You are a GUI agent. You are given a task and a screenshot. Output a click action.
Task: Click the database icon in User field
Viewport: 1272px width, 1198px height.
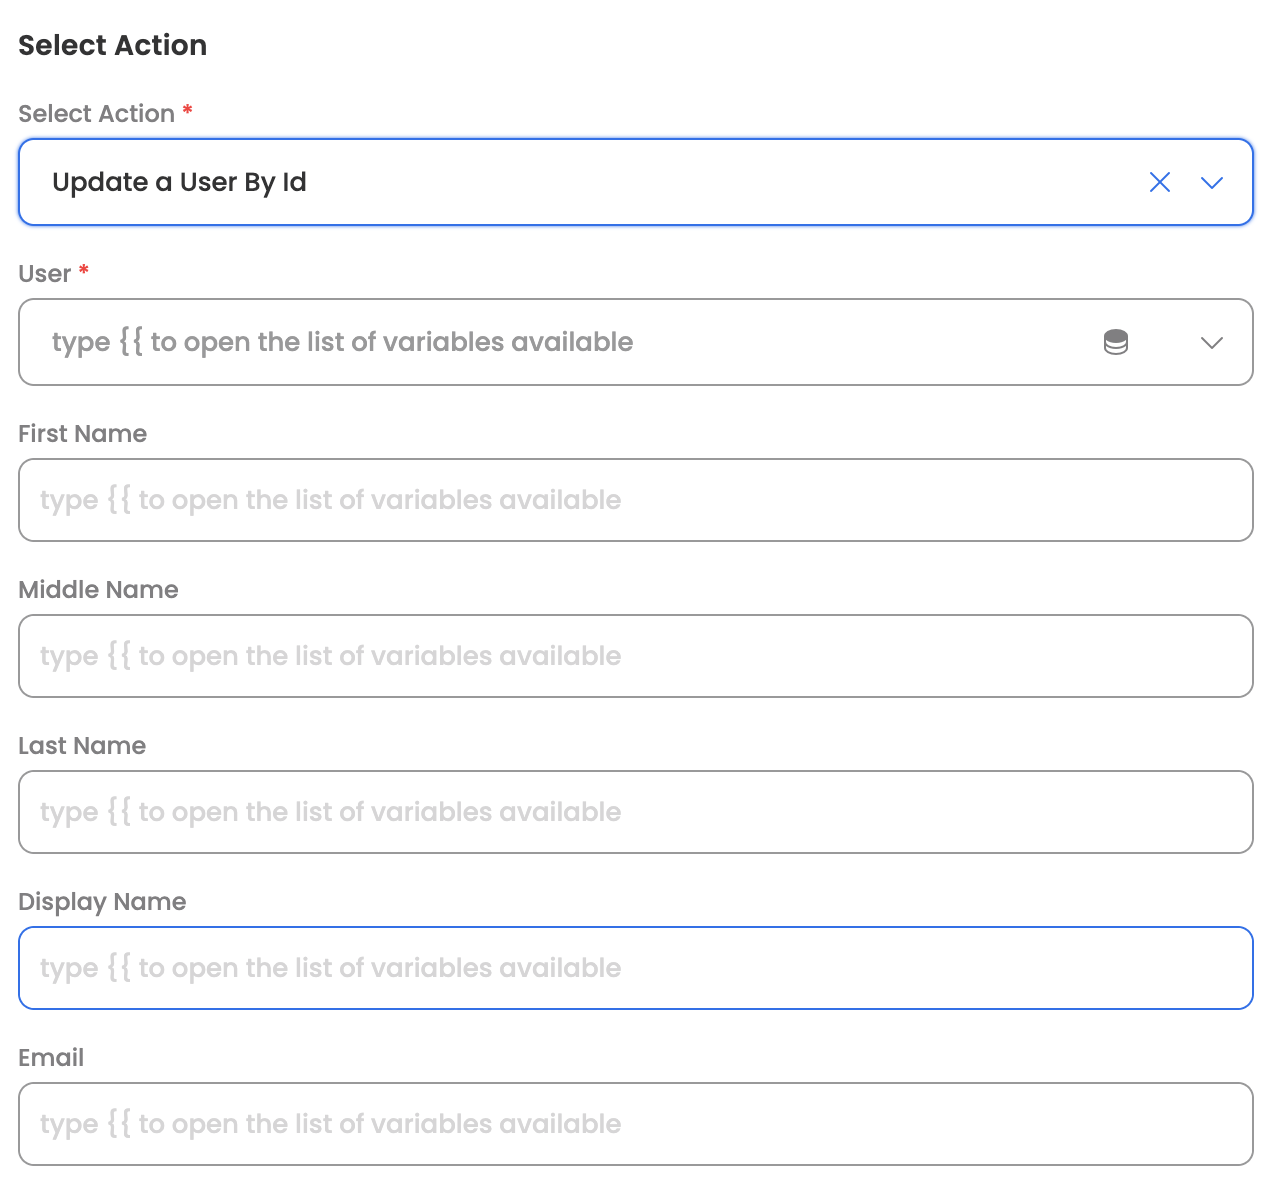1116,342
